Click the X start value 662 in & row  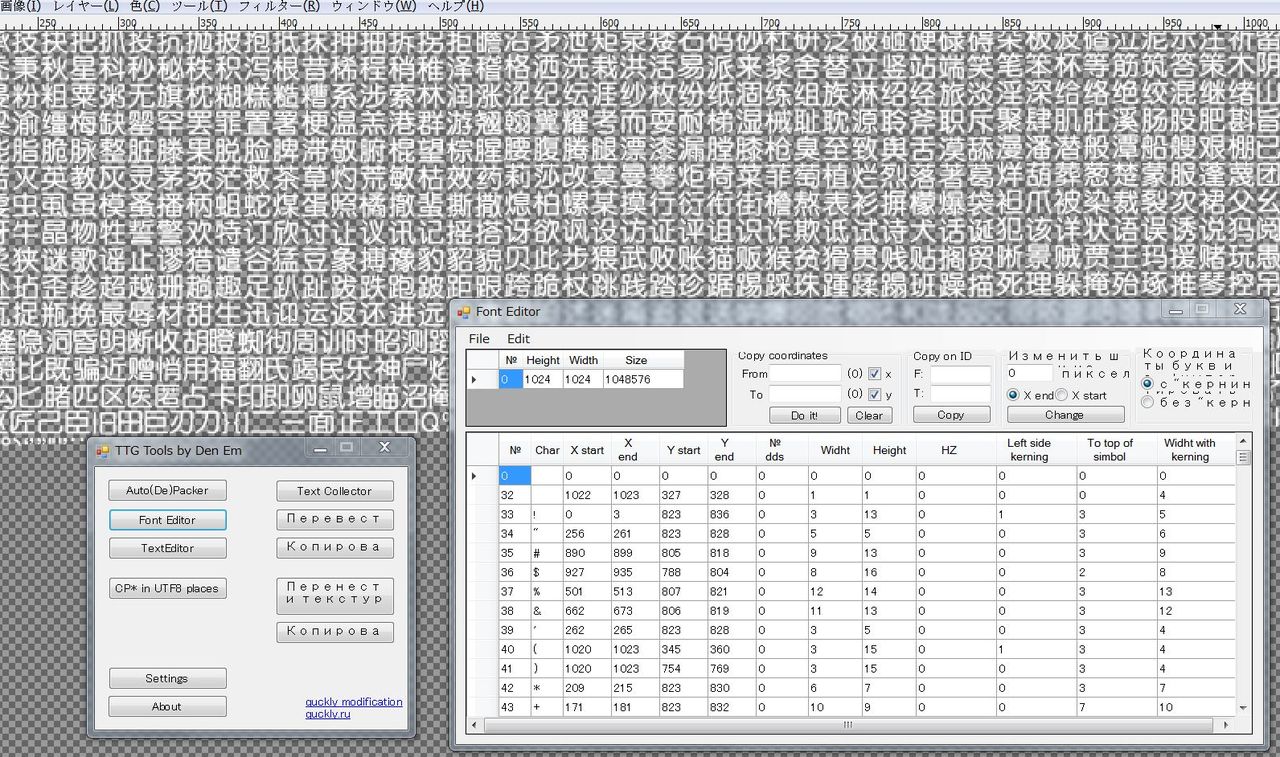click(x=587, y=610)
